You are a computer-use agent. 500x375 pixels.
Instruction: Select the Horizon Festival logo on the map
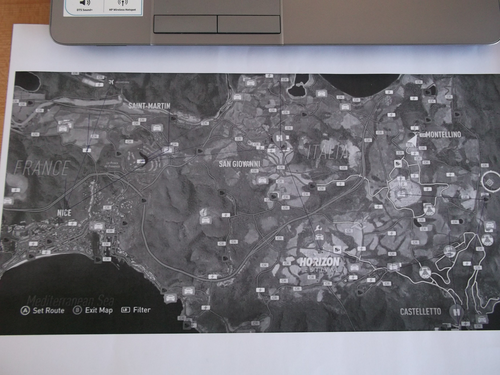[x=319, y=264]
